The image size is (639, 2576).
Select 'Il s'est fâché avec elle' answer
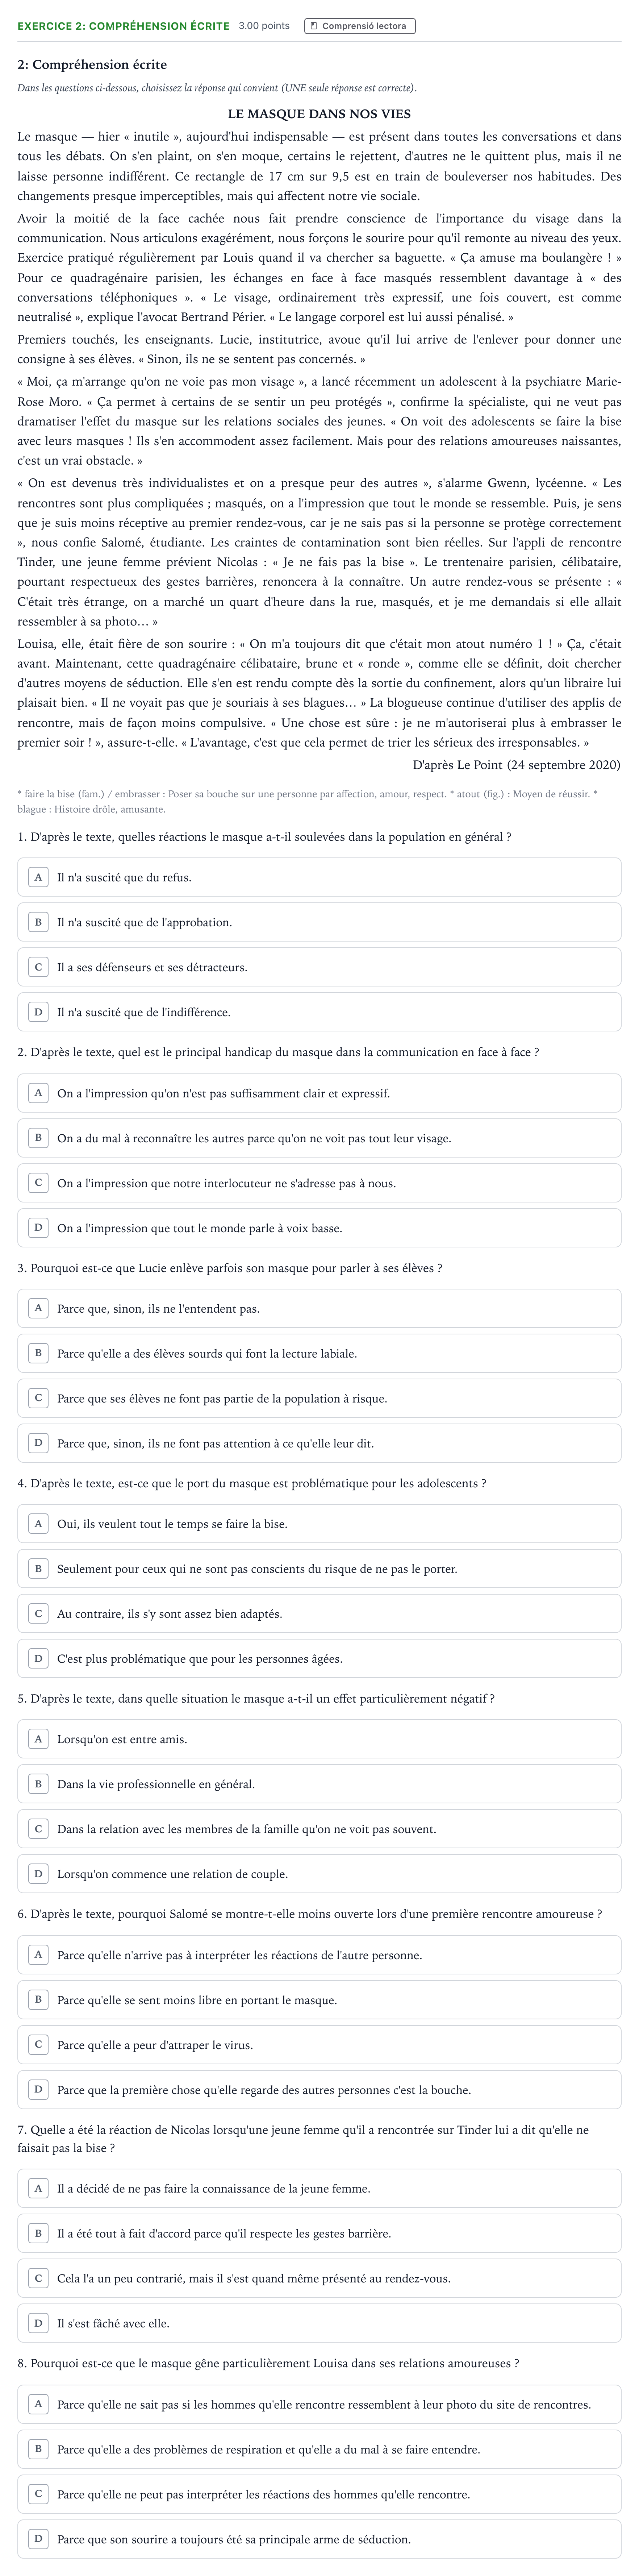(x=319, y=2323)
